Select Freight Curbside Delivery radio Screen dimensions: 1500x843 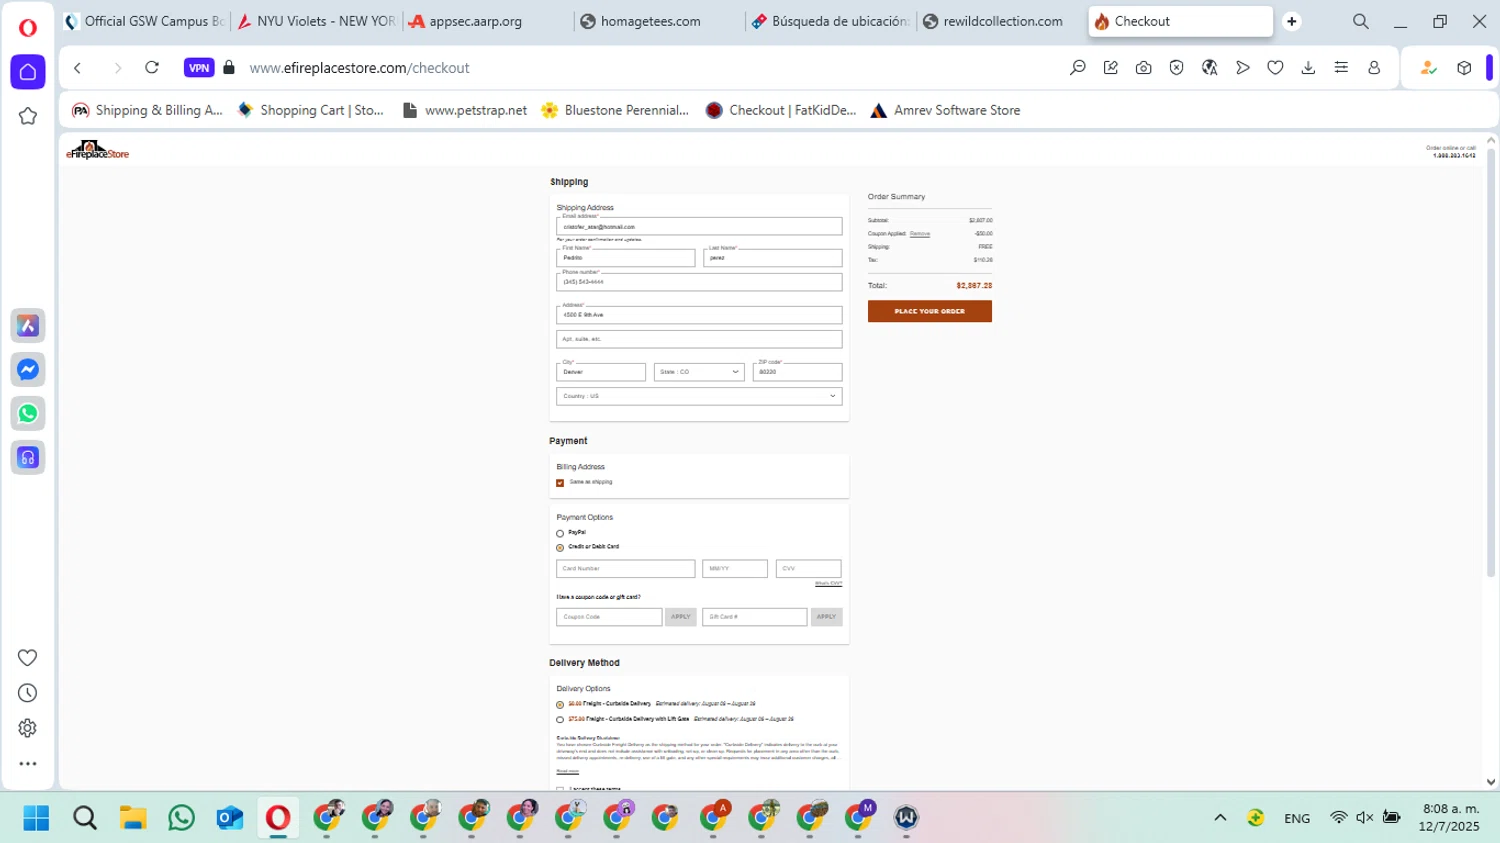tap(560, 705)
